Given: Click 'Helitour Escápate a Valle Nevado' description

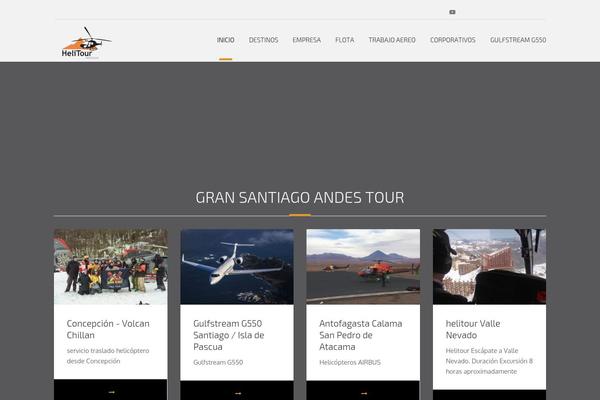Looking at the screenshot, I should click(489, 361).
